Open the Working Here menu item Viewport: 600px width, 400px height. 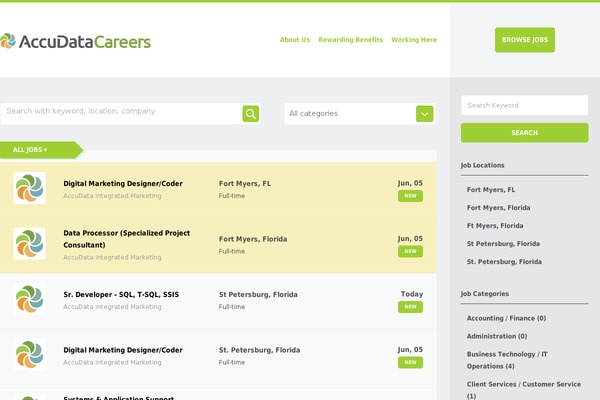(x=414, y=39)
